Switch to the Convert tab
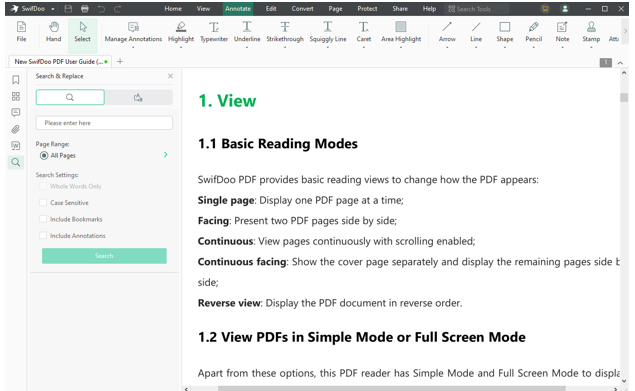Image resolution: width=635 pixels, height=391 pixels. [x=303, y=9]
